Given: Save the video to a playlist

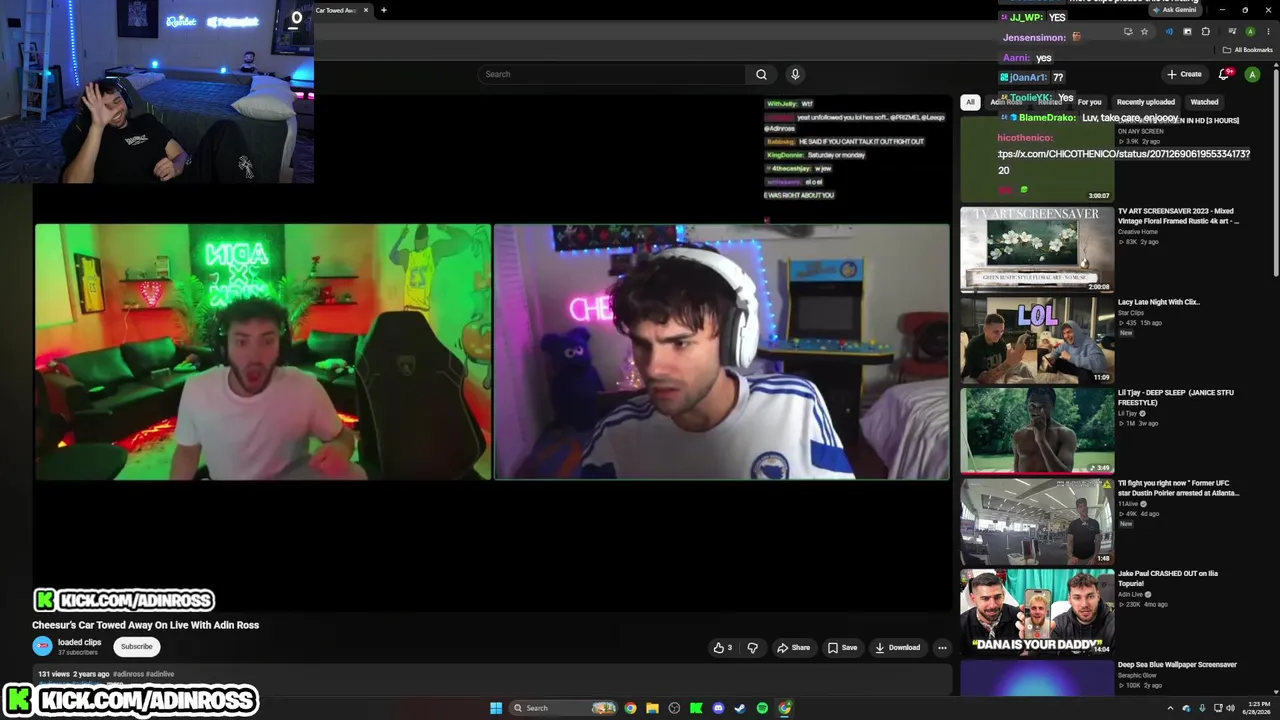Looking at the screenshot, I should [842, 647].
